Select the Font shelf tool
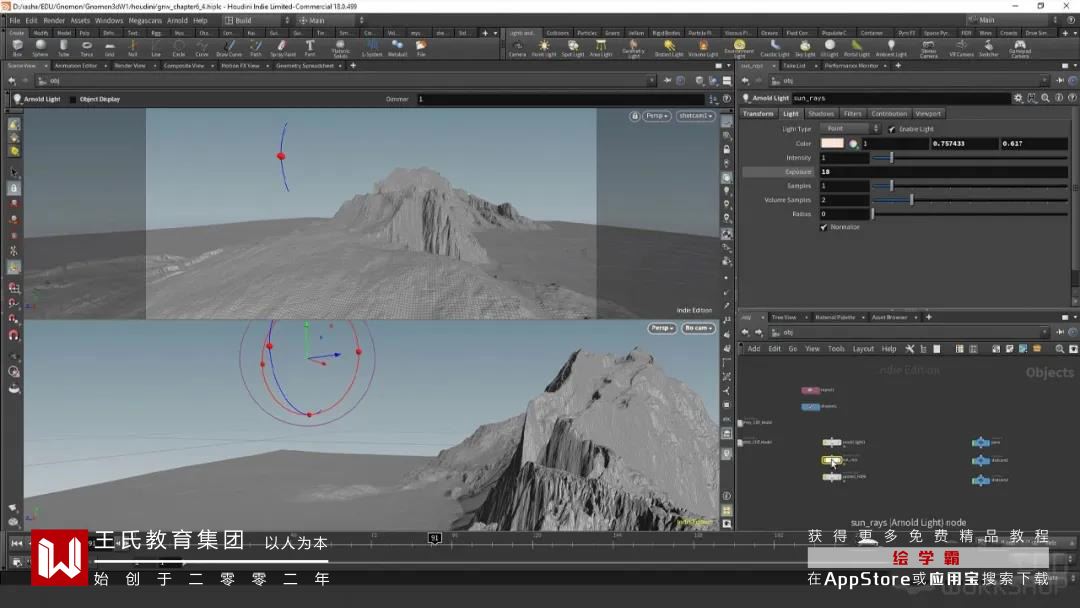Viewport: 1080px width, 608px height. 310,48
